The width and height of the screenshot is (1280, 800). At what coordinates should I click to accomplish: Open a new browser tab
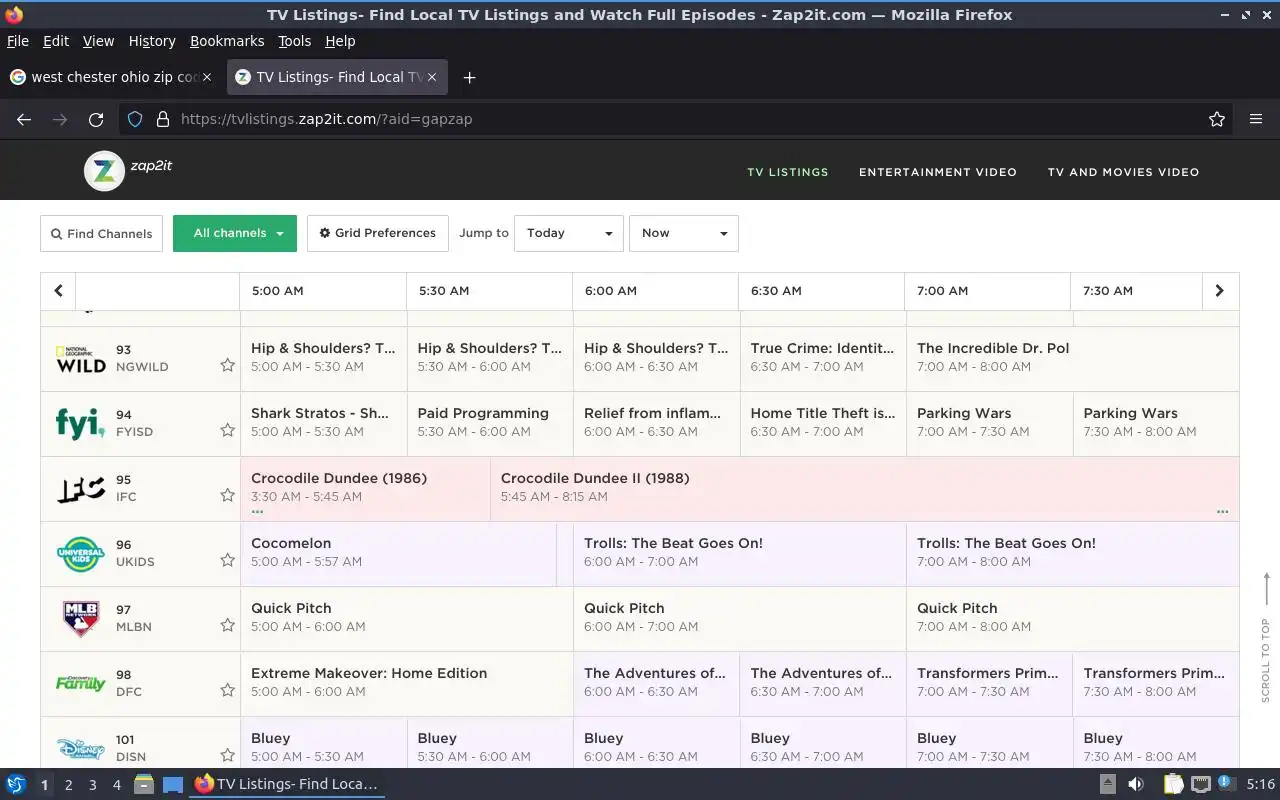click(469, 77)
